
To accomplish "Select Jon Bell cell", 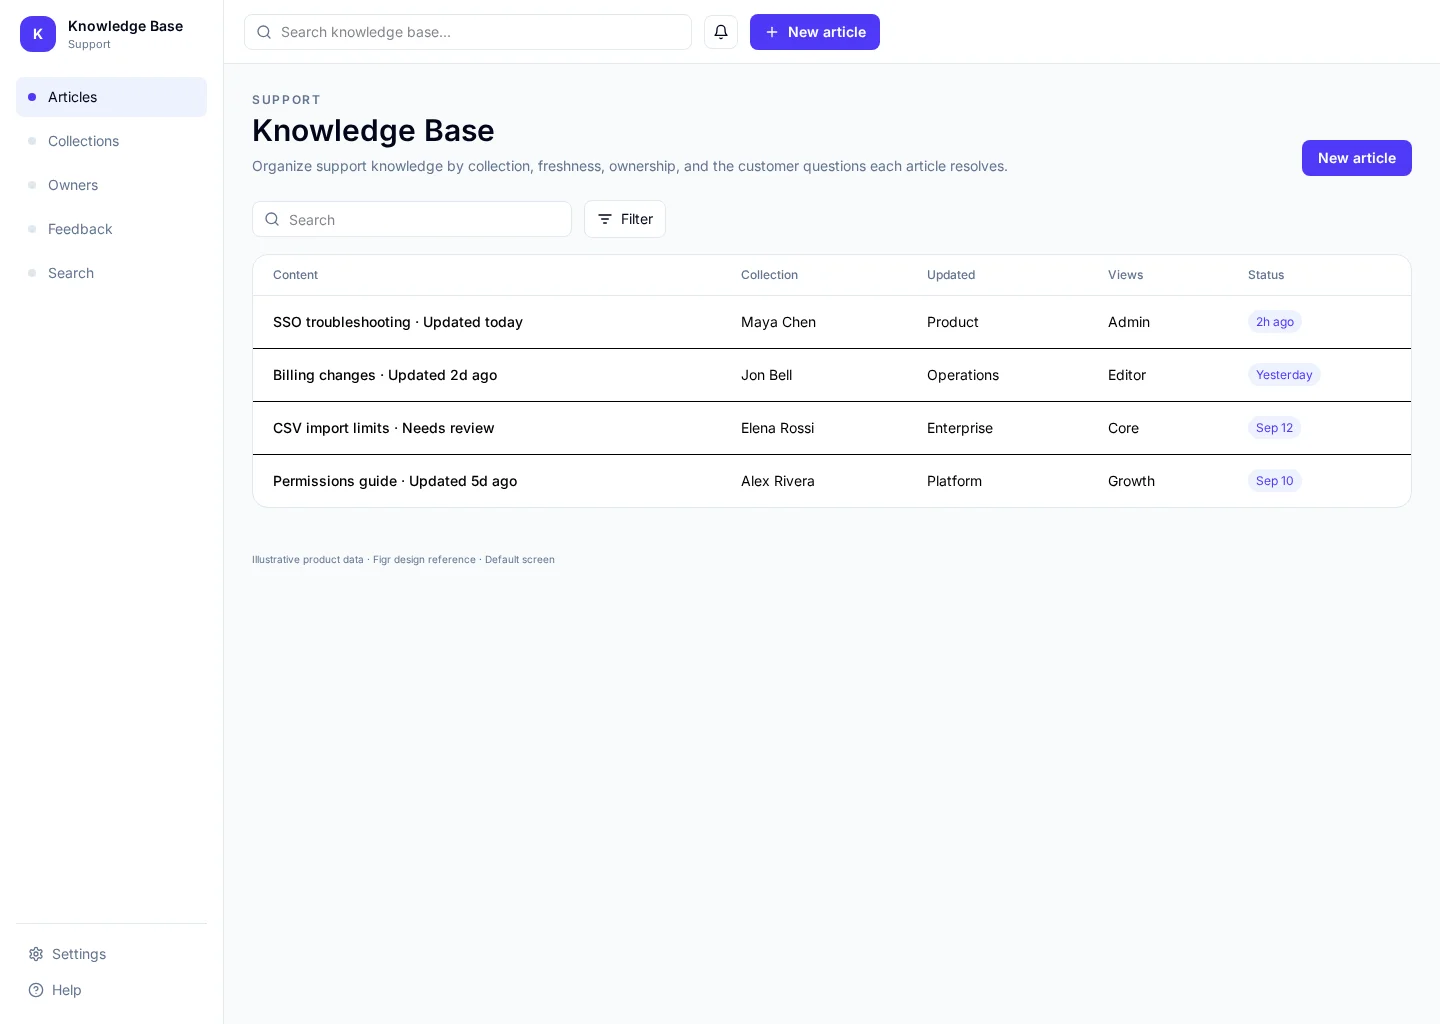I will click(x=766, y=375).
